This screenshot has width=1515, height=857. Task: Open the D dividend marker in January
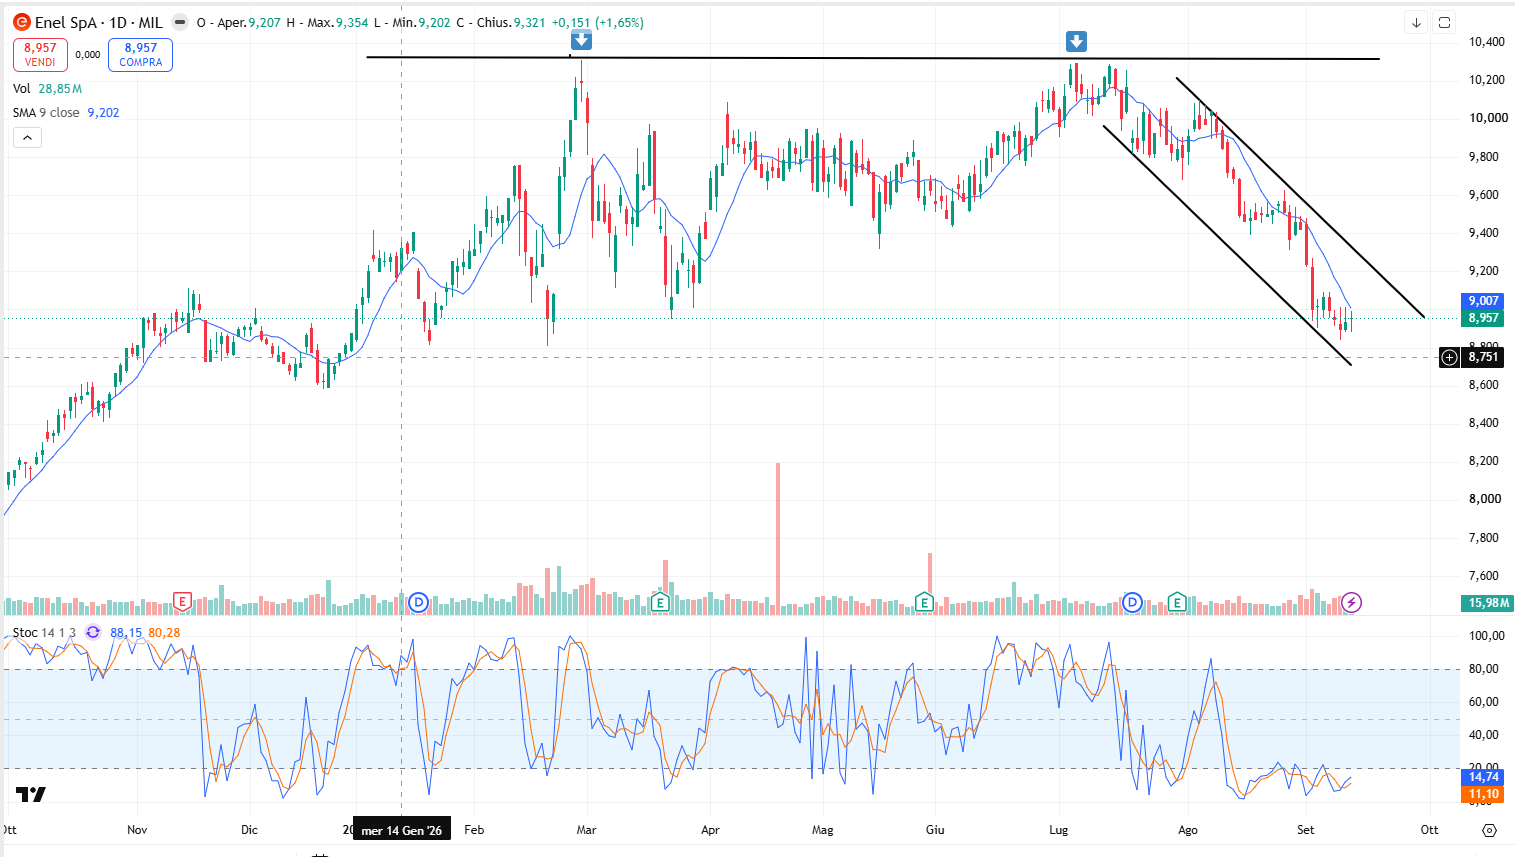pyautogui.click(x=419, y=602)
